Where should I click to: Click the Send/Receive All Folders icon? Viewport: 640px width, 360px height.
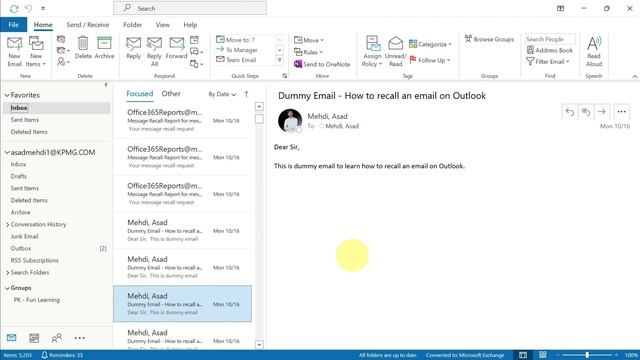click(x=14, y=9)
